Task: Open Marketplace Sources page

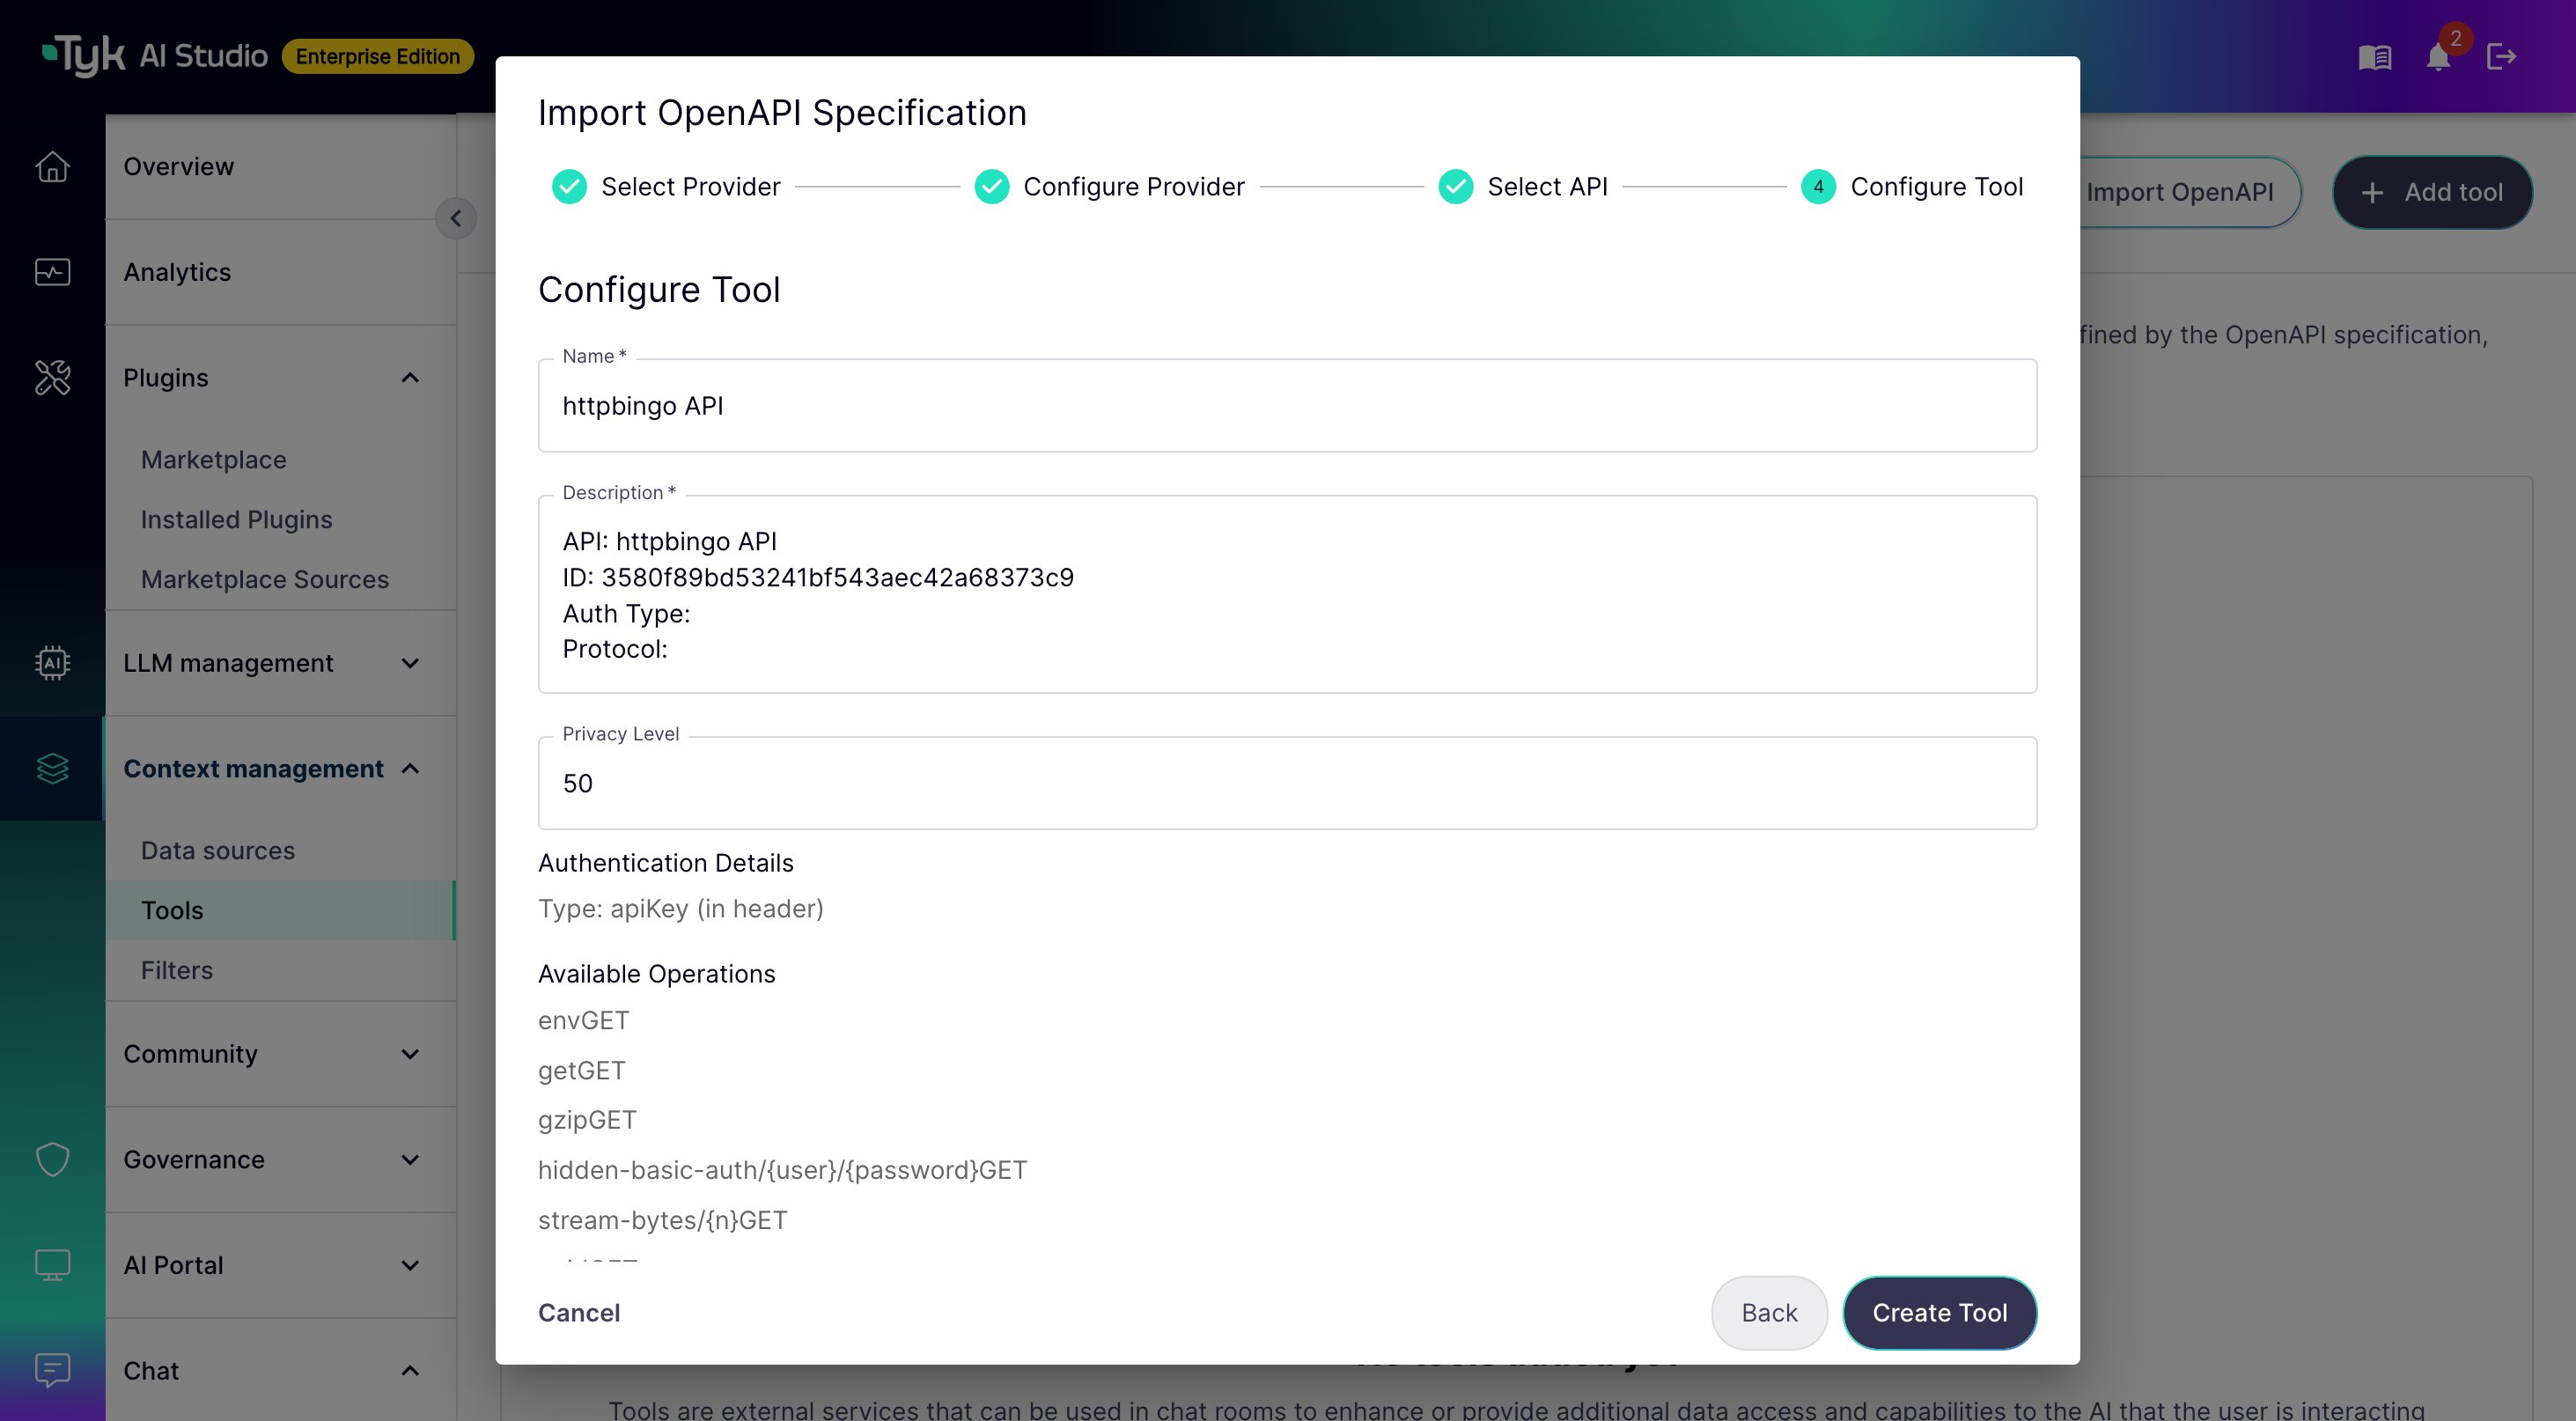Action: [281, 579]
